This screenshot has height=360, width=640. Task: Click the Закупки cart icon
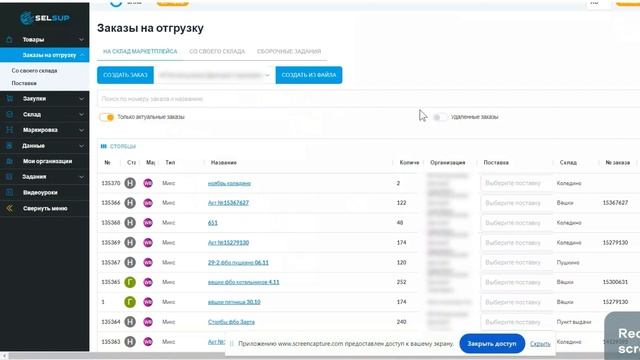tap(9, 99)
